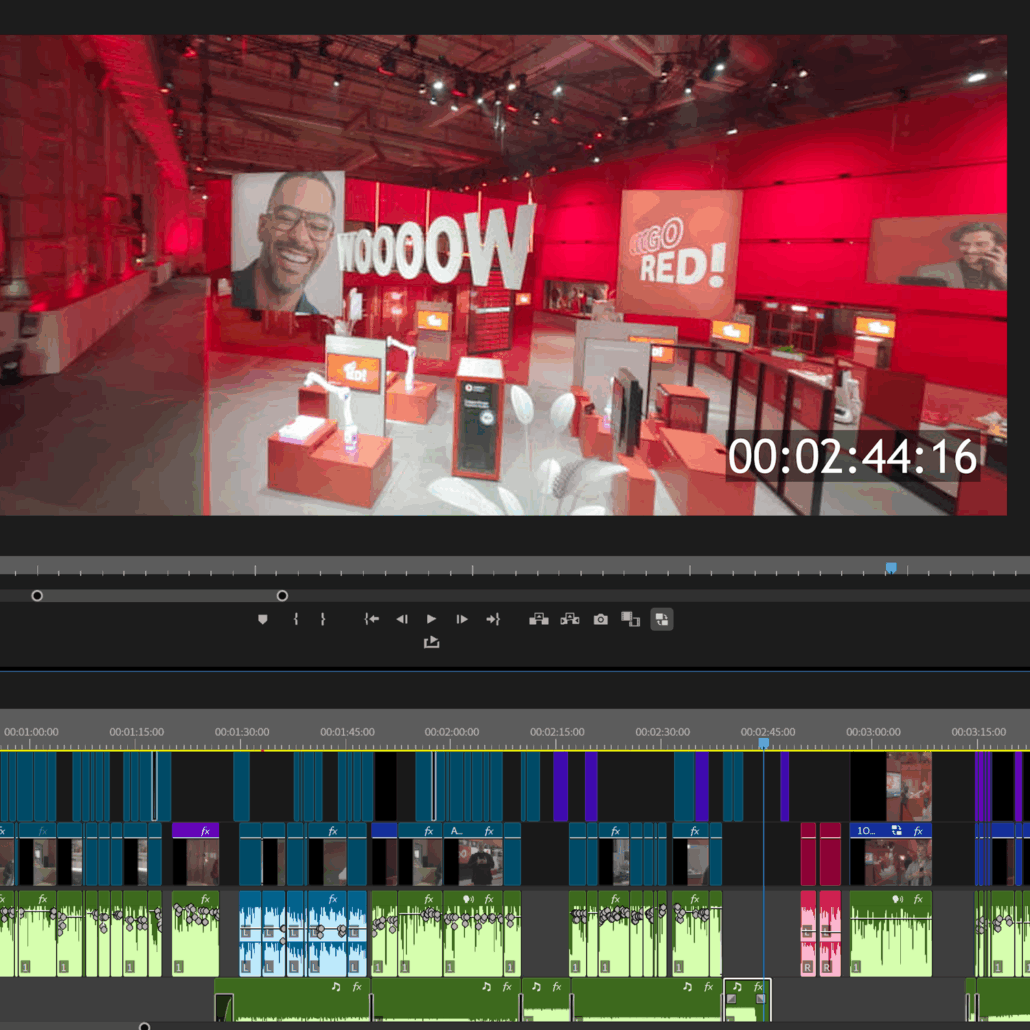Select the left pink audio clip
Screen dimensions: 1030x1030
coord(808,933)
